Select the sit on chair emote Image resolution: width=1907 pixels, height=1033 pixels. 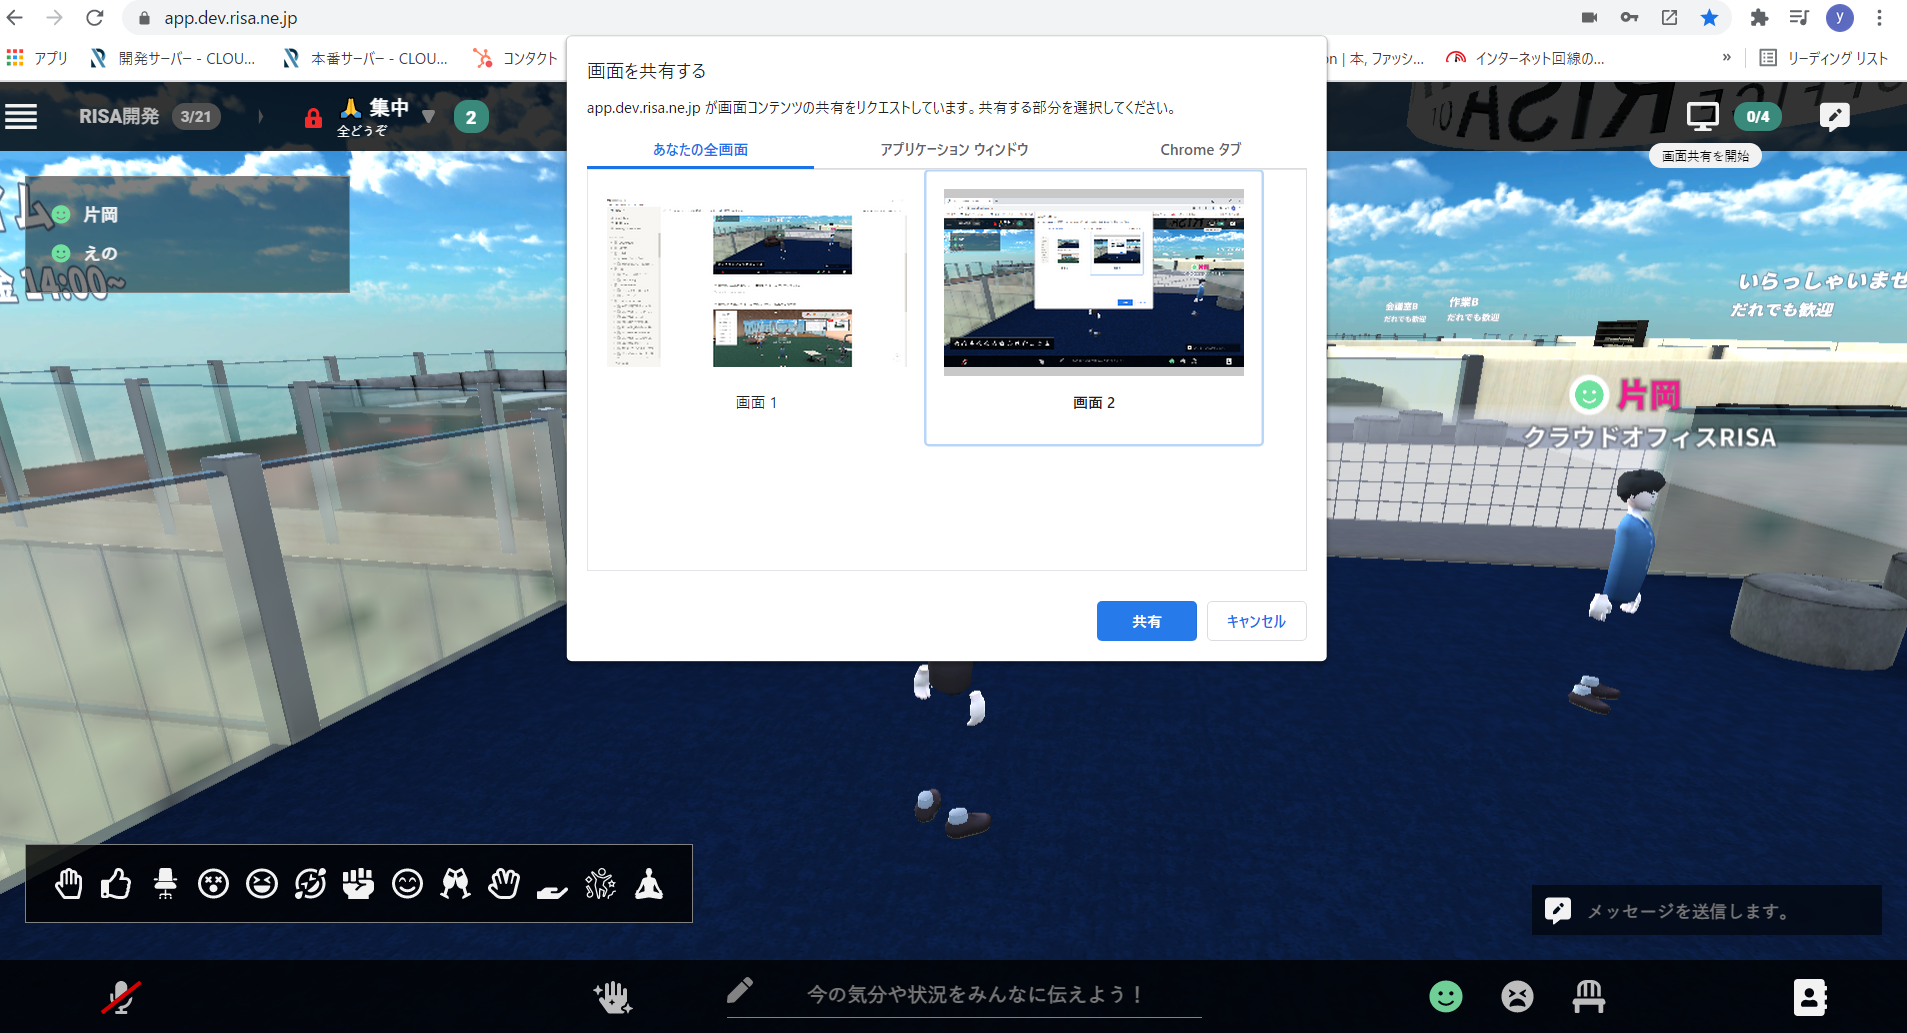(x=165, y=884)
